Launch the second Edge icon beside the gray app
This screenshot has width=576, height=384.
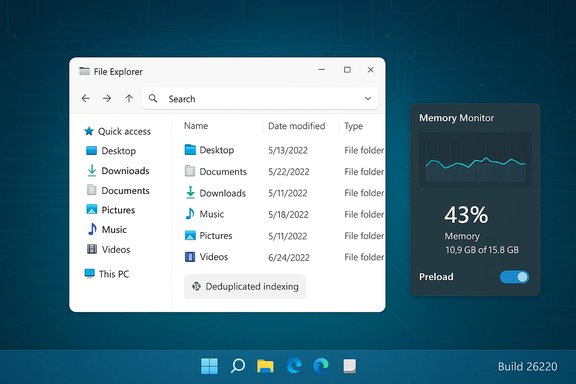point(321,366)
